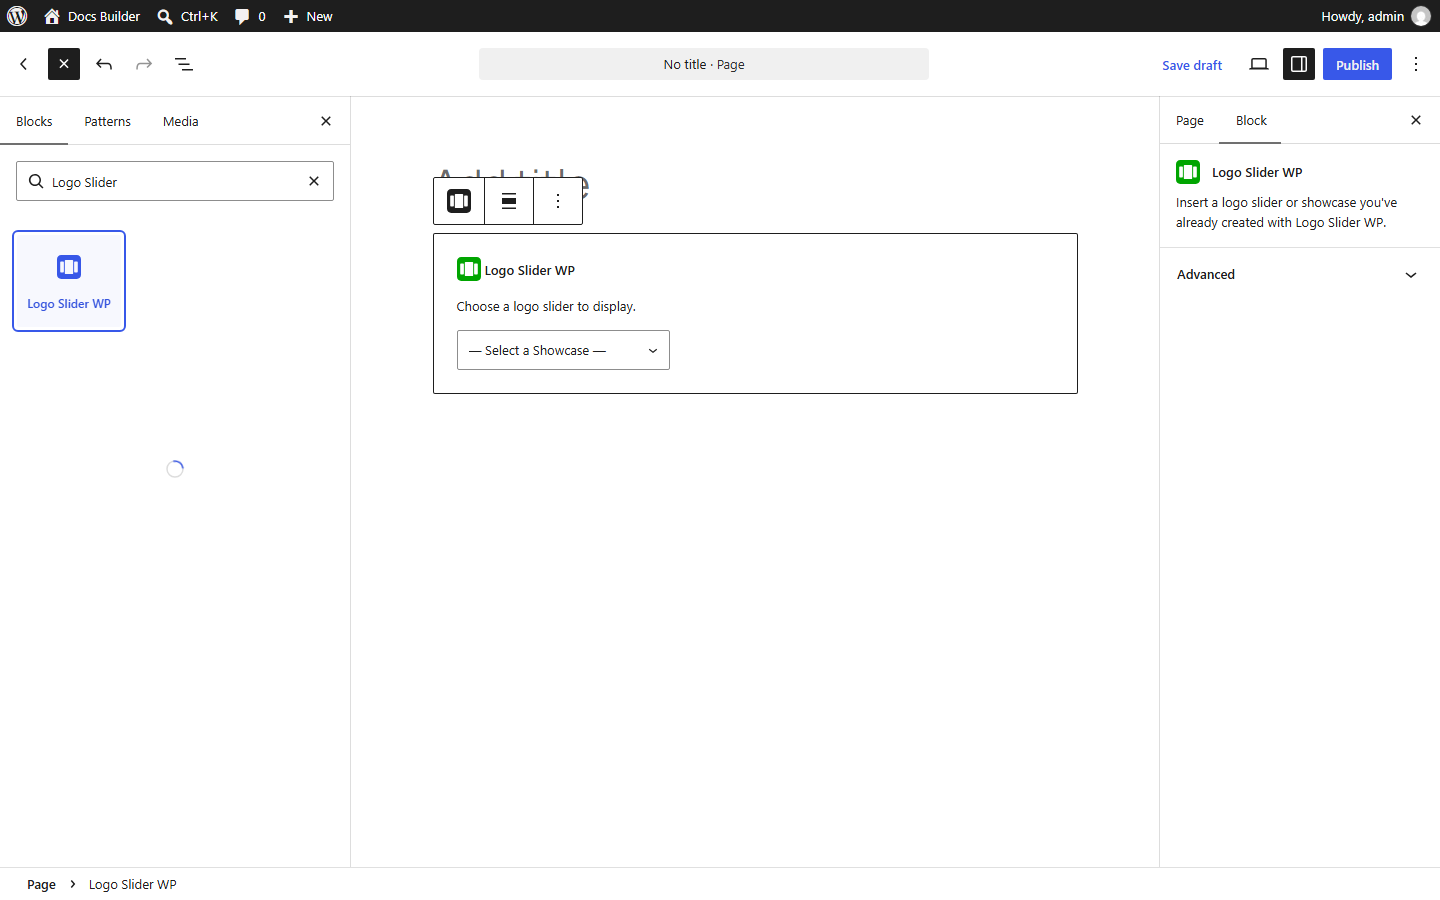Open Ctrl+K search in admin bar
The height and width of the screenshot is (900, 1440).
[x=187, y=16]
